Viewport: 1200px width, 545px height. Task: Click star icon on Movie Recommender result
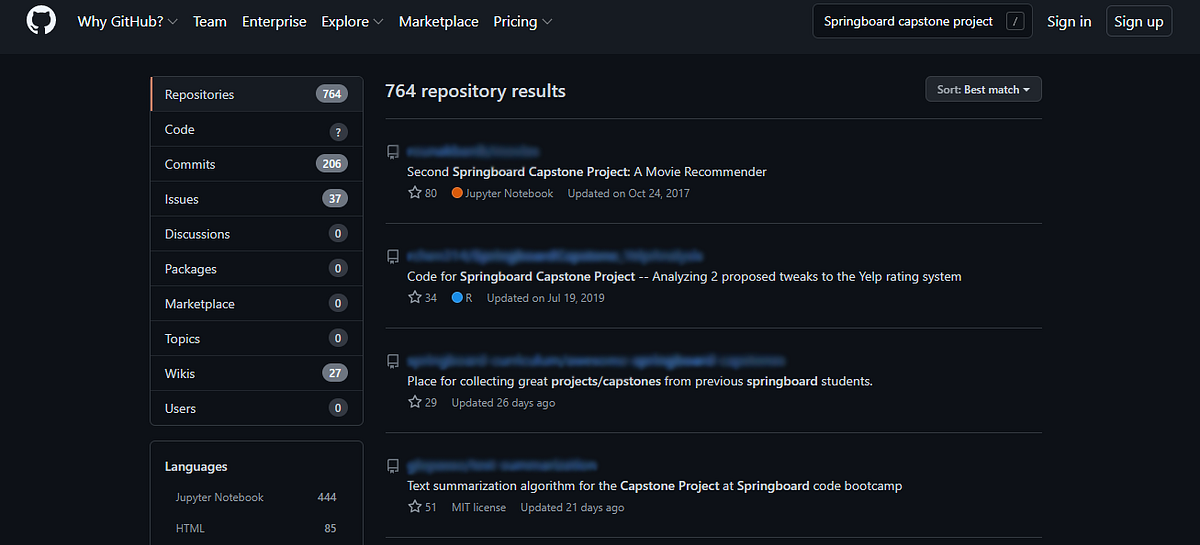coord(415,193)
